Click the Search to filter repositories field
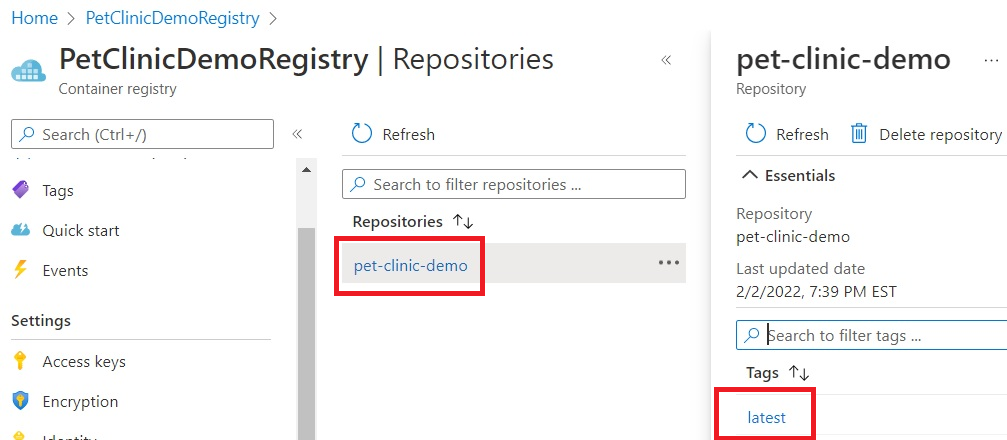Viewport: 1007px width, 440px height. [x=514, y=184]
